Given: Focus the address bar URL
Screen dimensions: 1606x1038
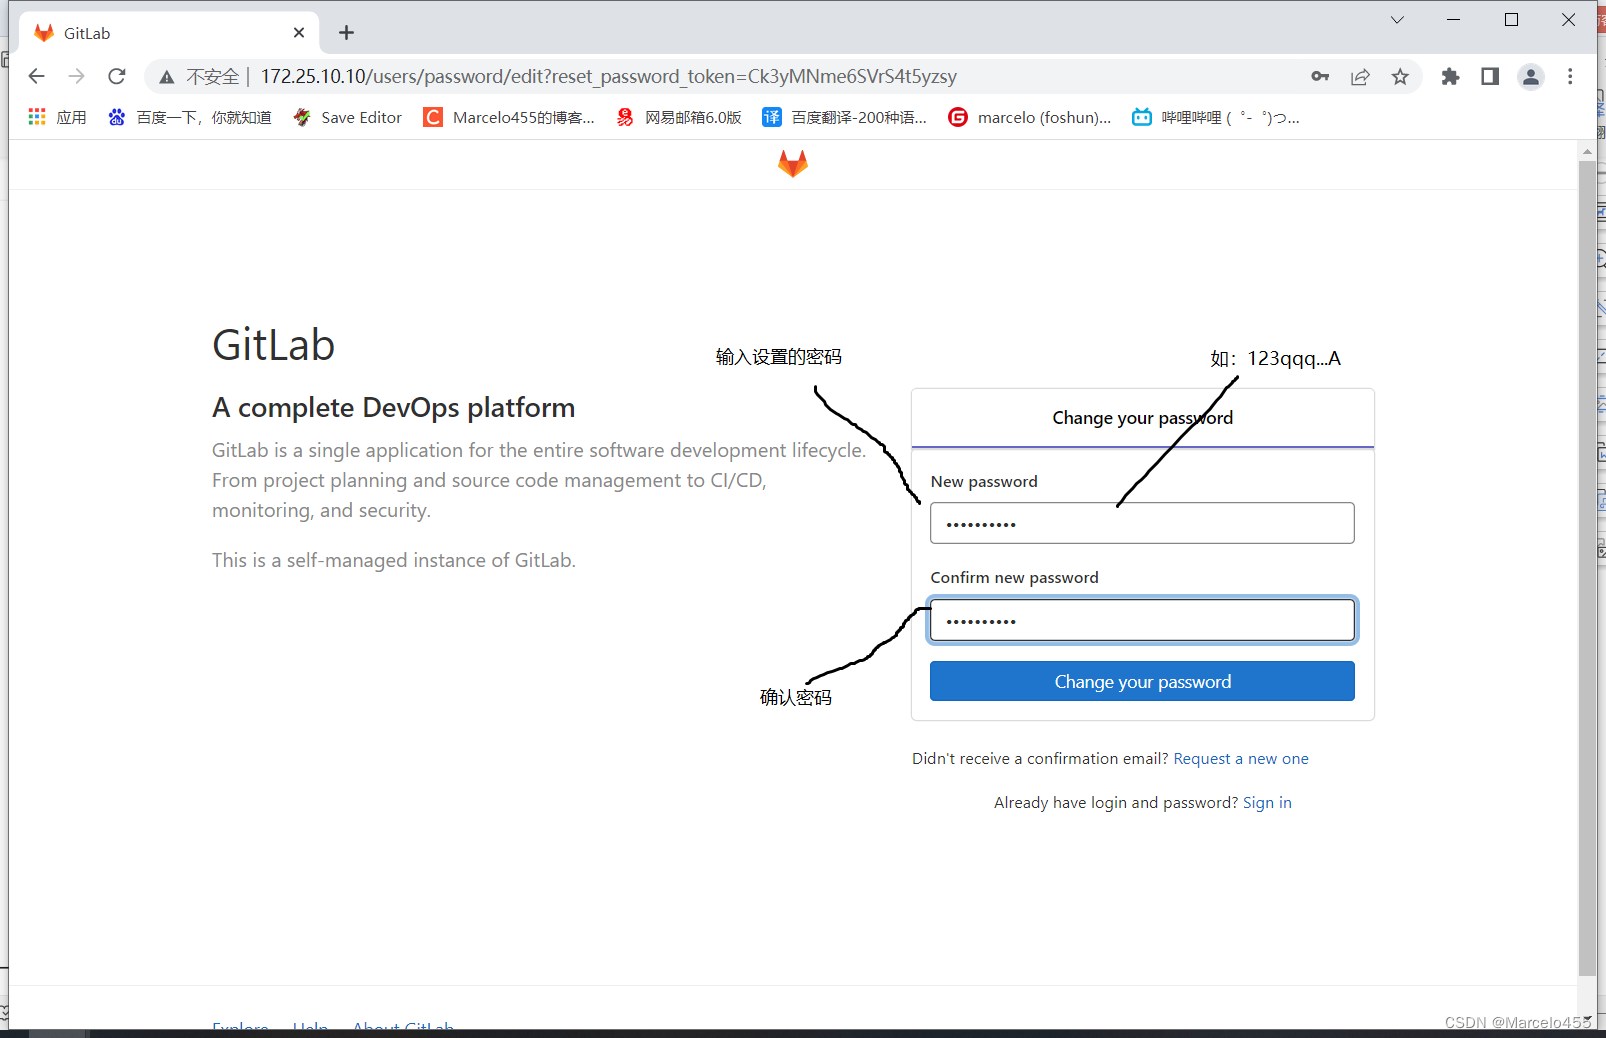Looking at the screenshot, I should [608, 77].
